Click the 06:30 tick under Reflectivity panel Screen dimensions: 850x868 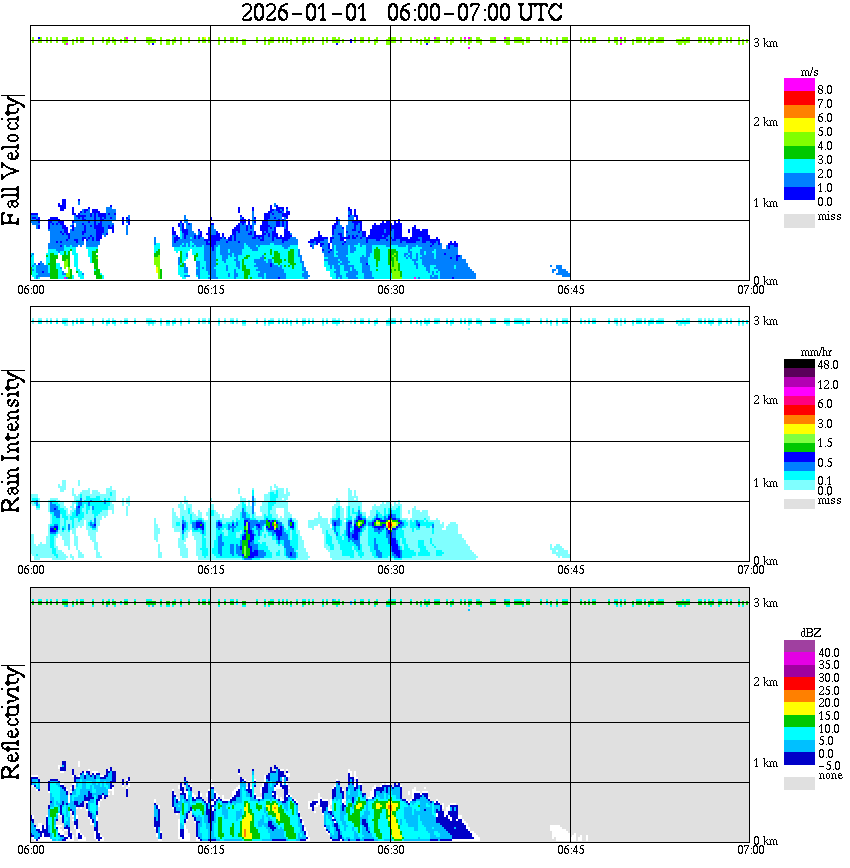pyautogui.click(x=391, y=850)
